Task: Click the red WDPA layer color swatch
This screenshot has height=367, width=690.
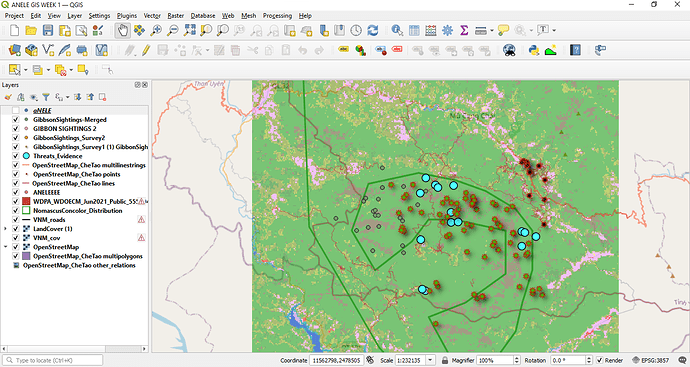Action: pyautogui.click(x=26, y=201)
